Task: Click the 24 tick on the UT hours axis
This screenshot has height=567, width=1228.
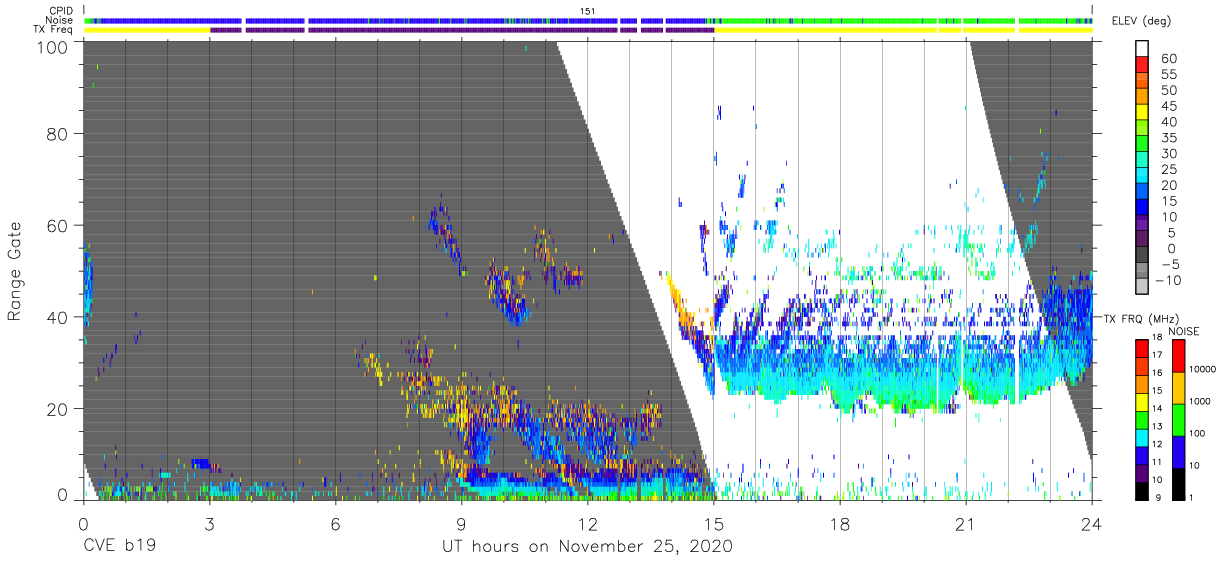Action: click(x=1092, y=523)
